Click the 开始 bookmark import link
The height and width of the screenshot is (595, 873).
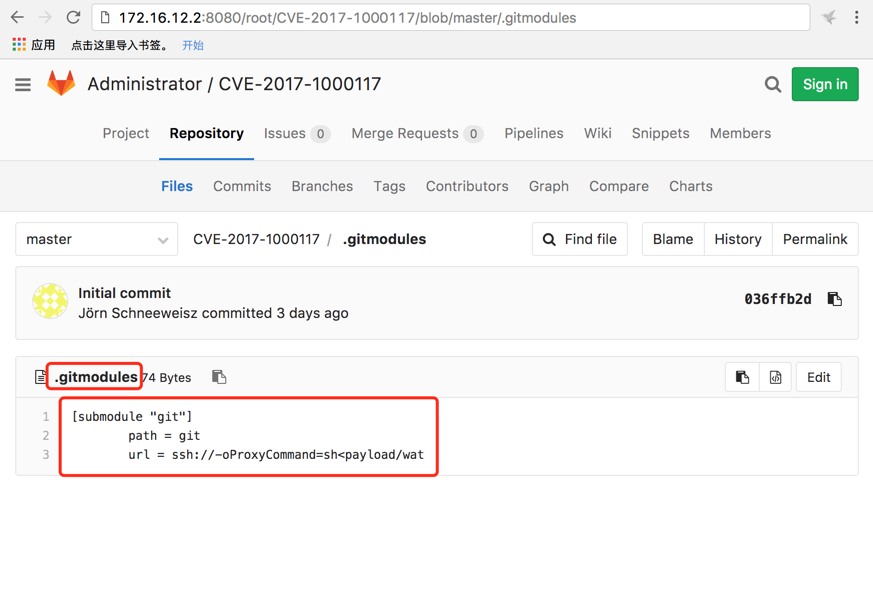click(193, 45)
